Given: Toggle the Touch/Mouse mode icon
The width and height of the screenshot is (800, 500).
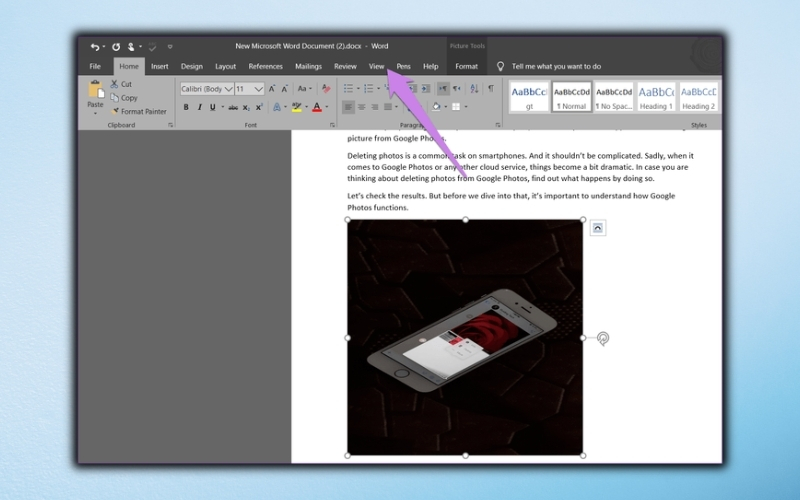Looking at the screenshot, I should (131, 47).
